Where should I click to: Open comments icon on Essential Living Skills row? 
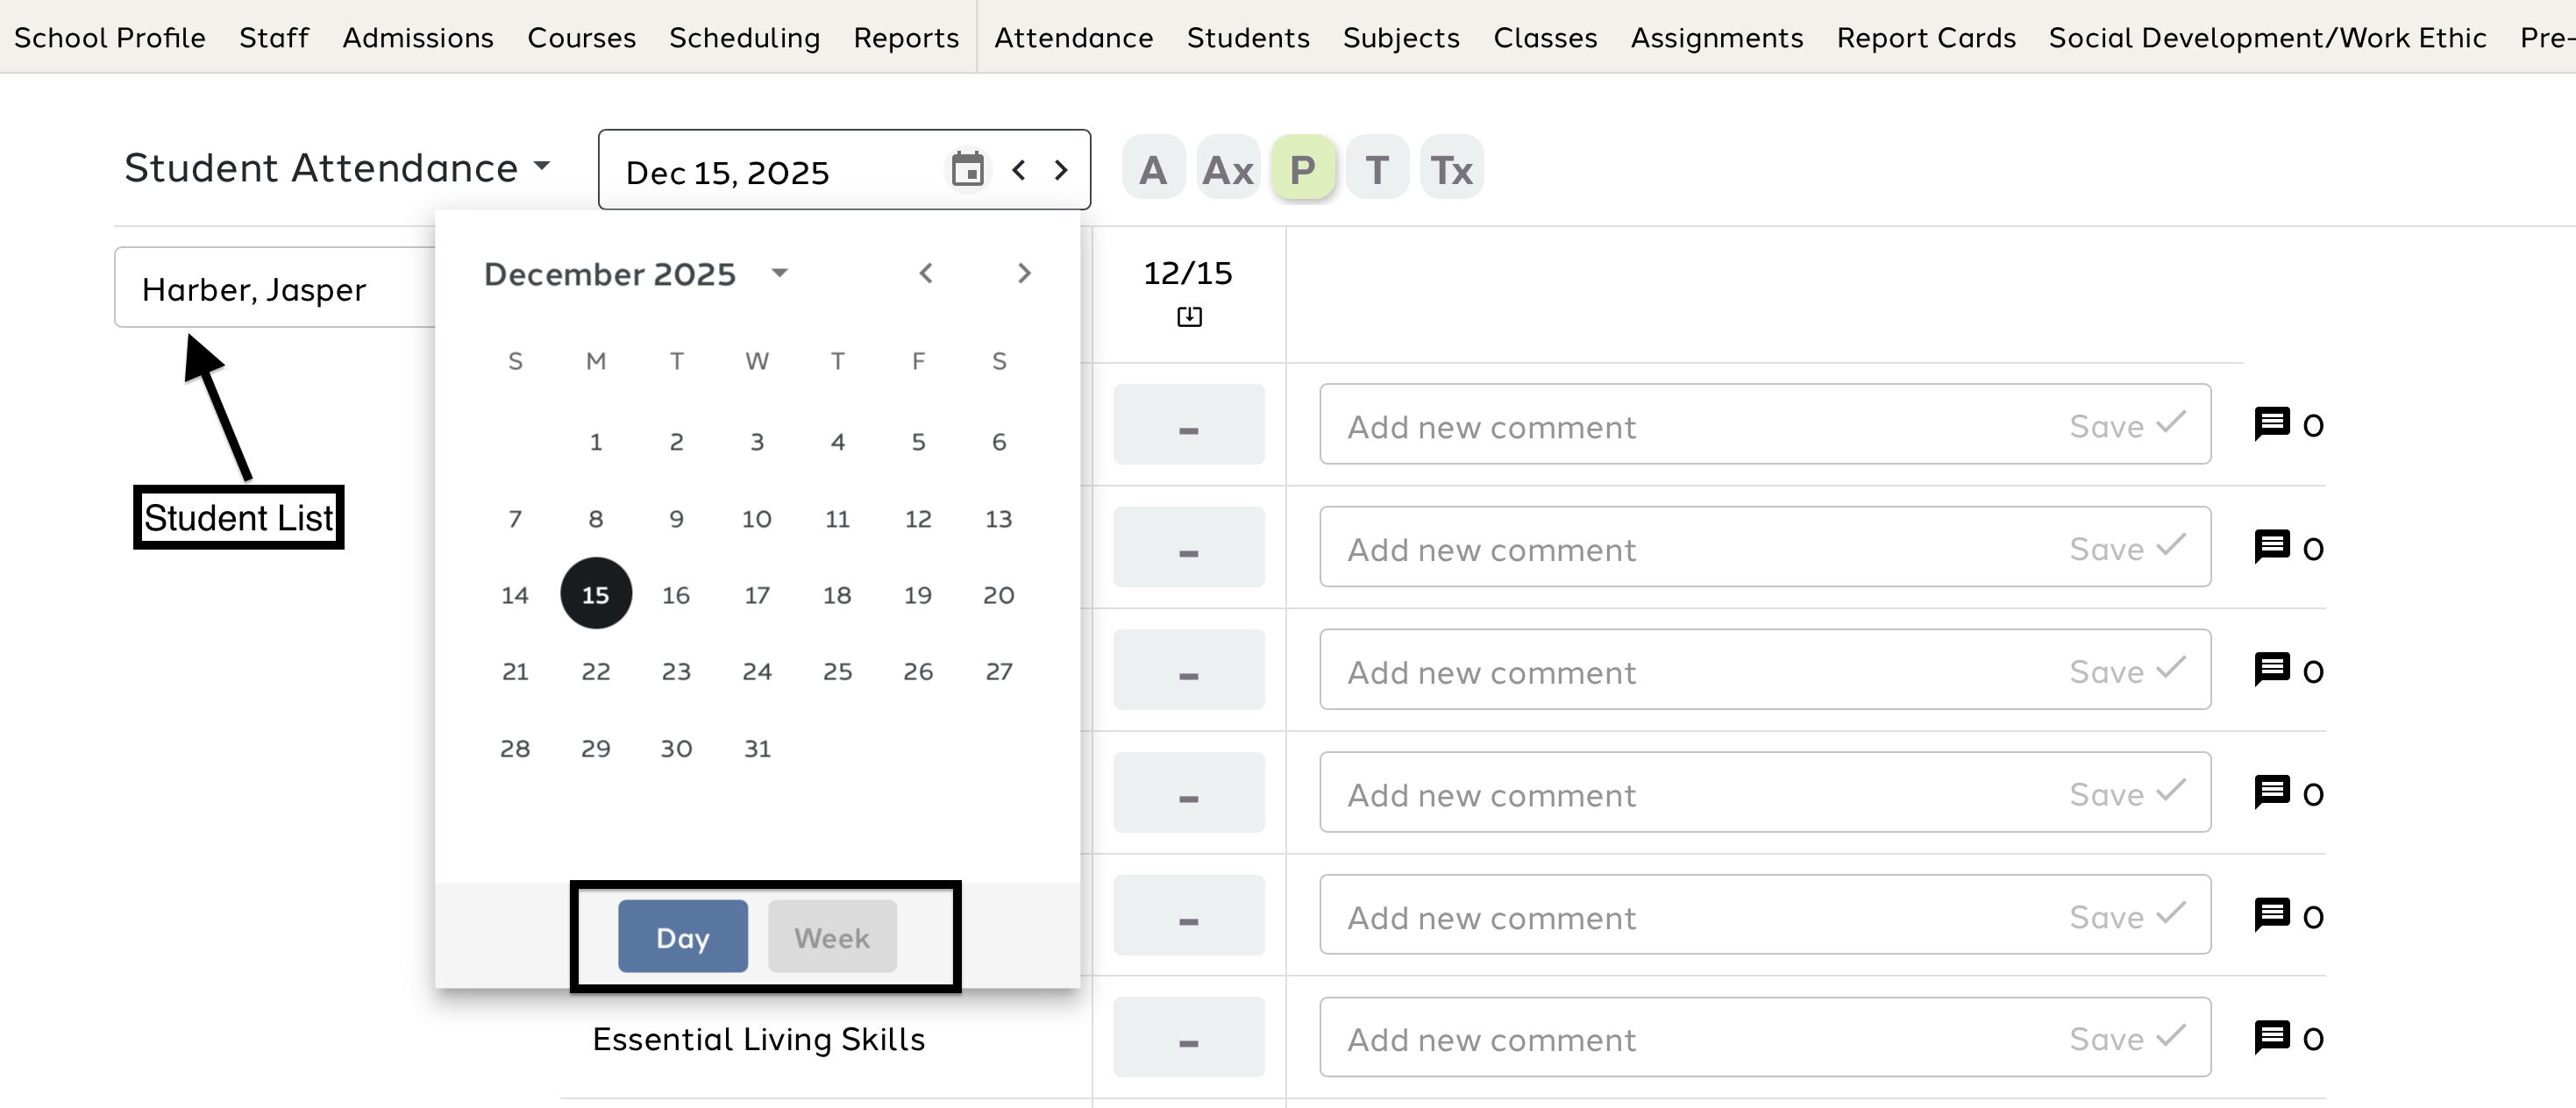(2272, 1037)
